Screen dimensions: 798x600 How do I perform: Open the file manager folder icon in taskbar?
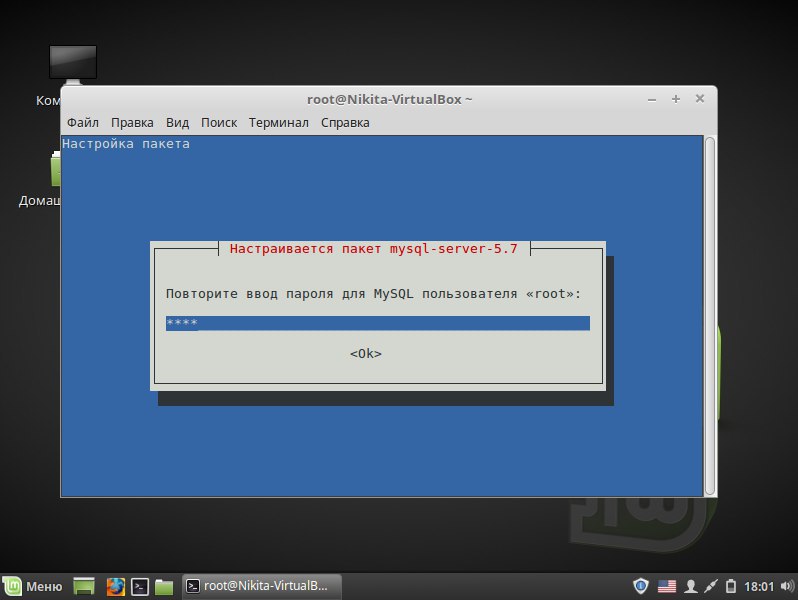click(164, 586)
